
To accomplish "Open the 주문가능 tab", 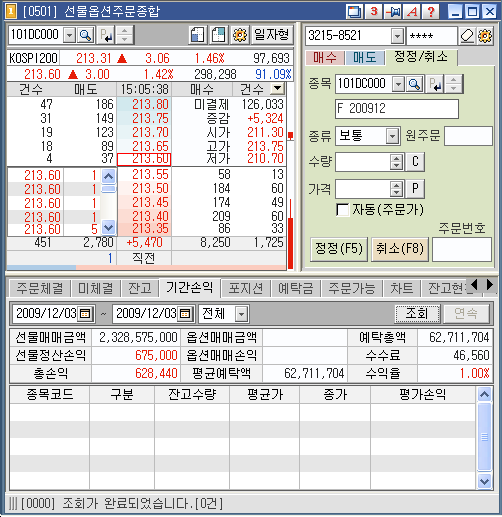I will click(x=352, y=288).
